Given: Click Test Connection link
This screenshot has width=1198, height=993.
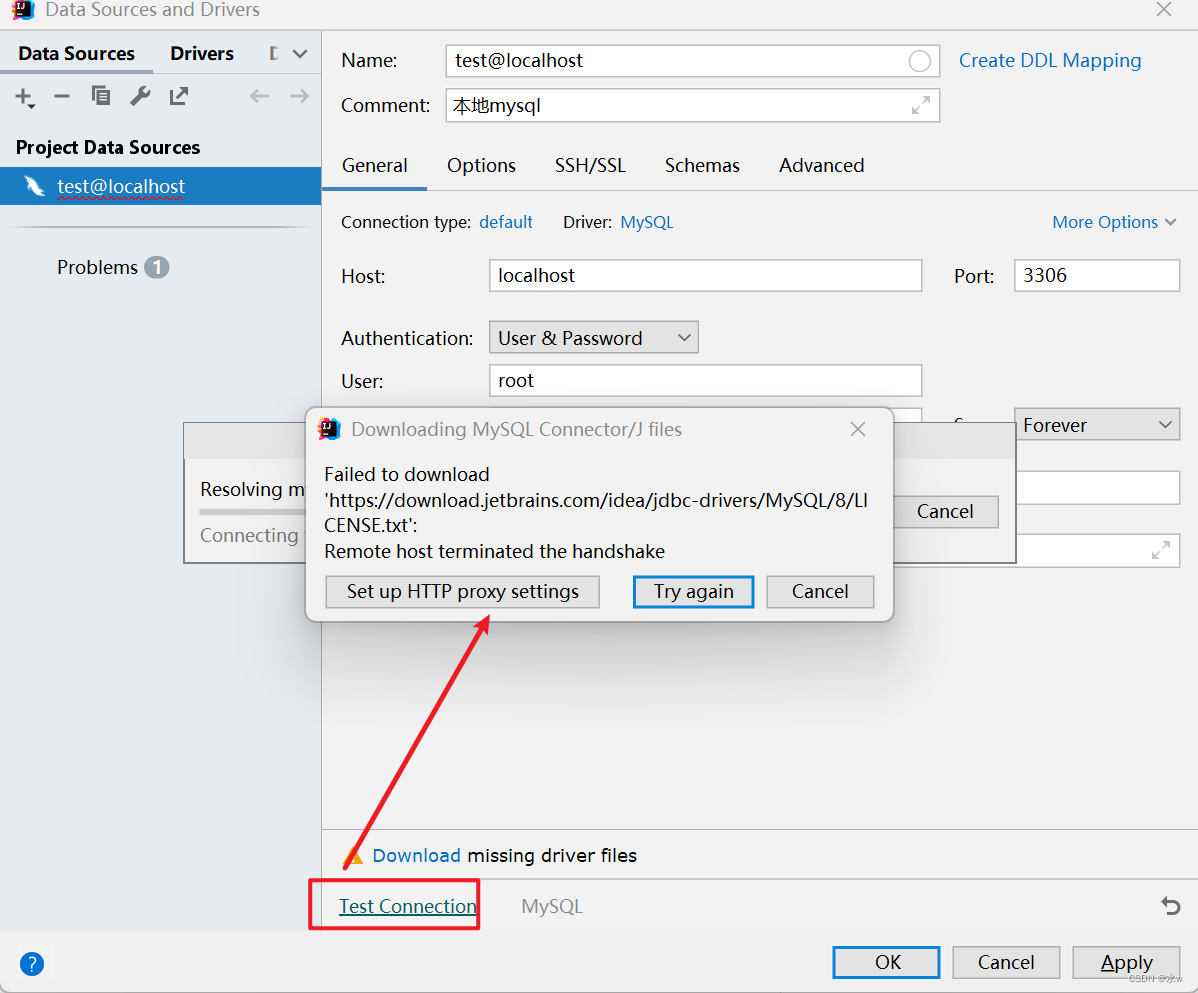Looking at the screenshot, I should coord(407,906).
